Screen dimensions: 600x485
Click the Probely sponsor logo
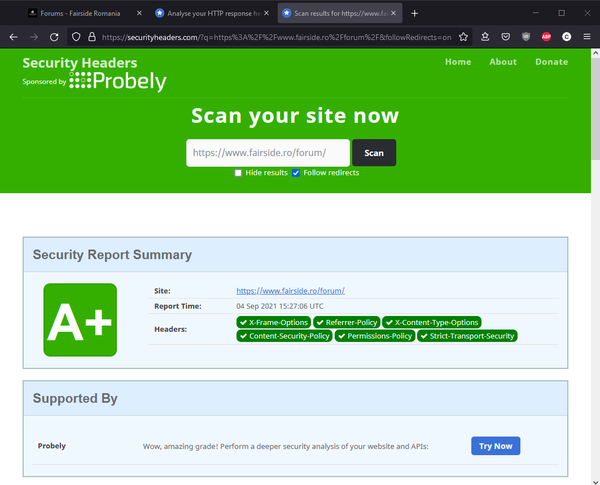[118, 81]
